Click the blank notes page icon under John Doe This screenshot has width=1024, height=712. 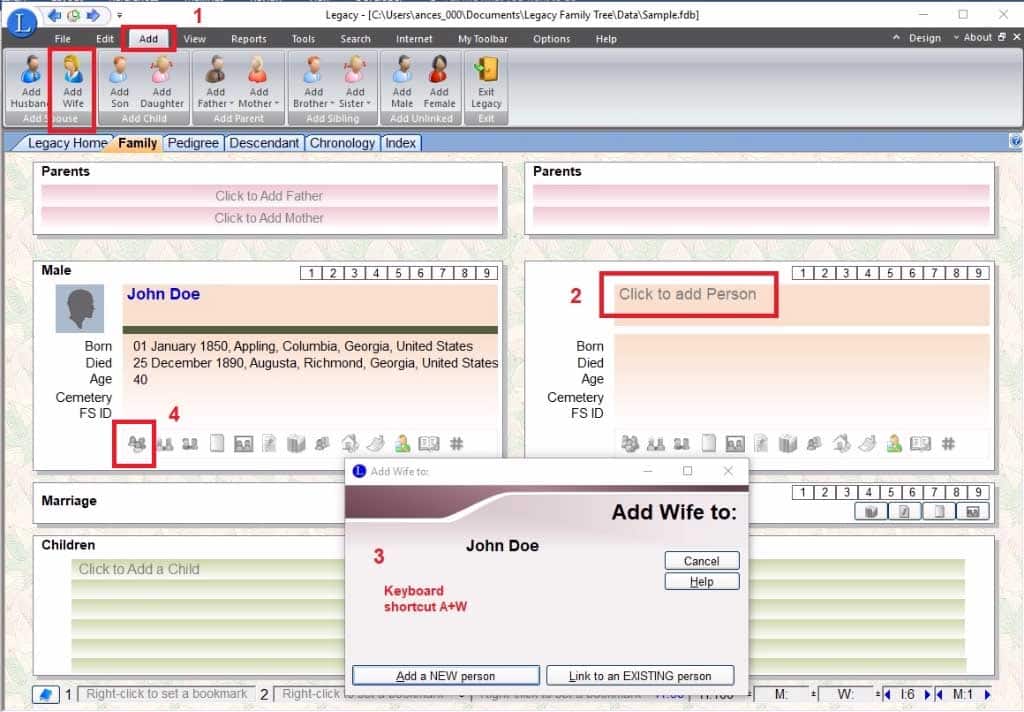pyautogui.click(x=217, y=444)
